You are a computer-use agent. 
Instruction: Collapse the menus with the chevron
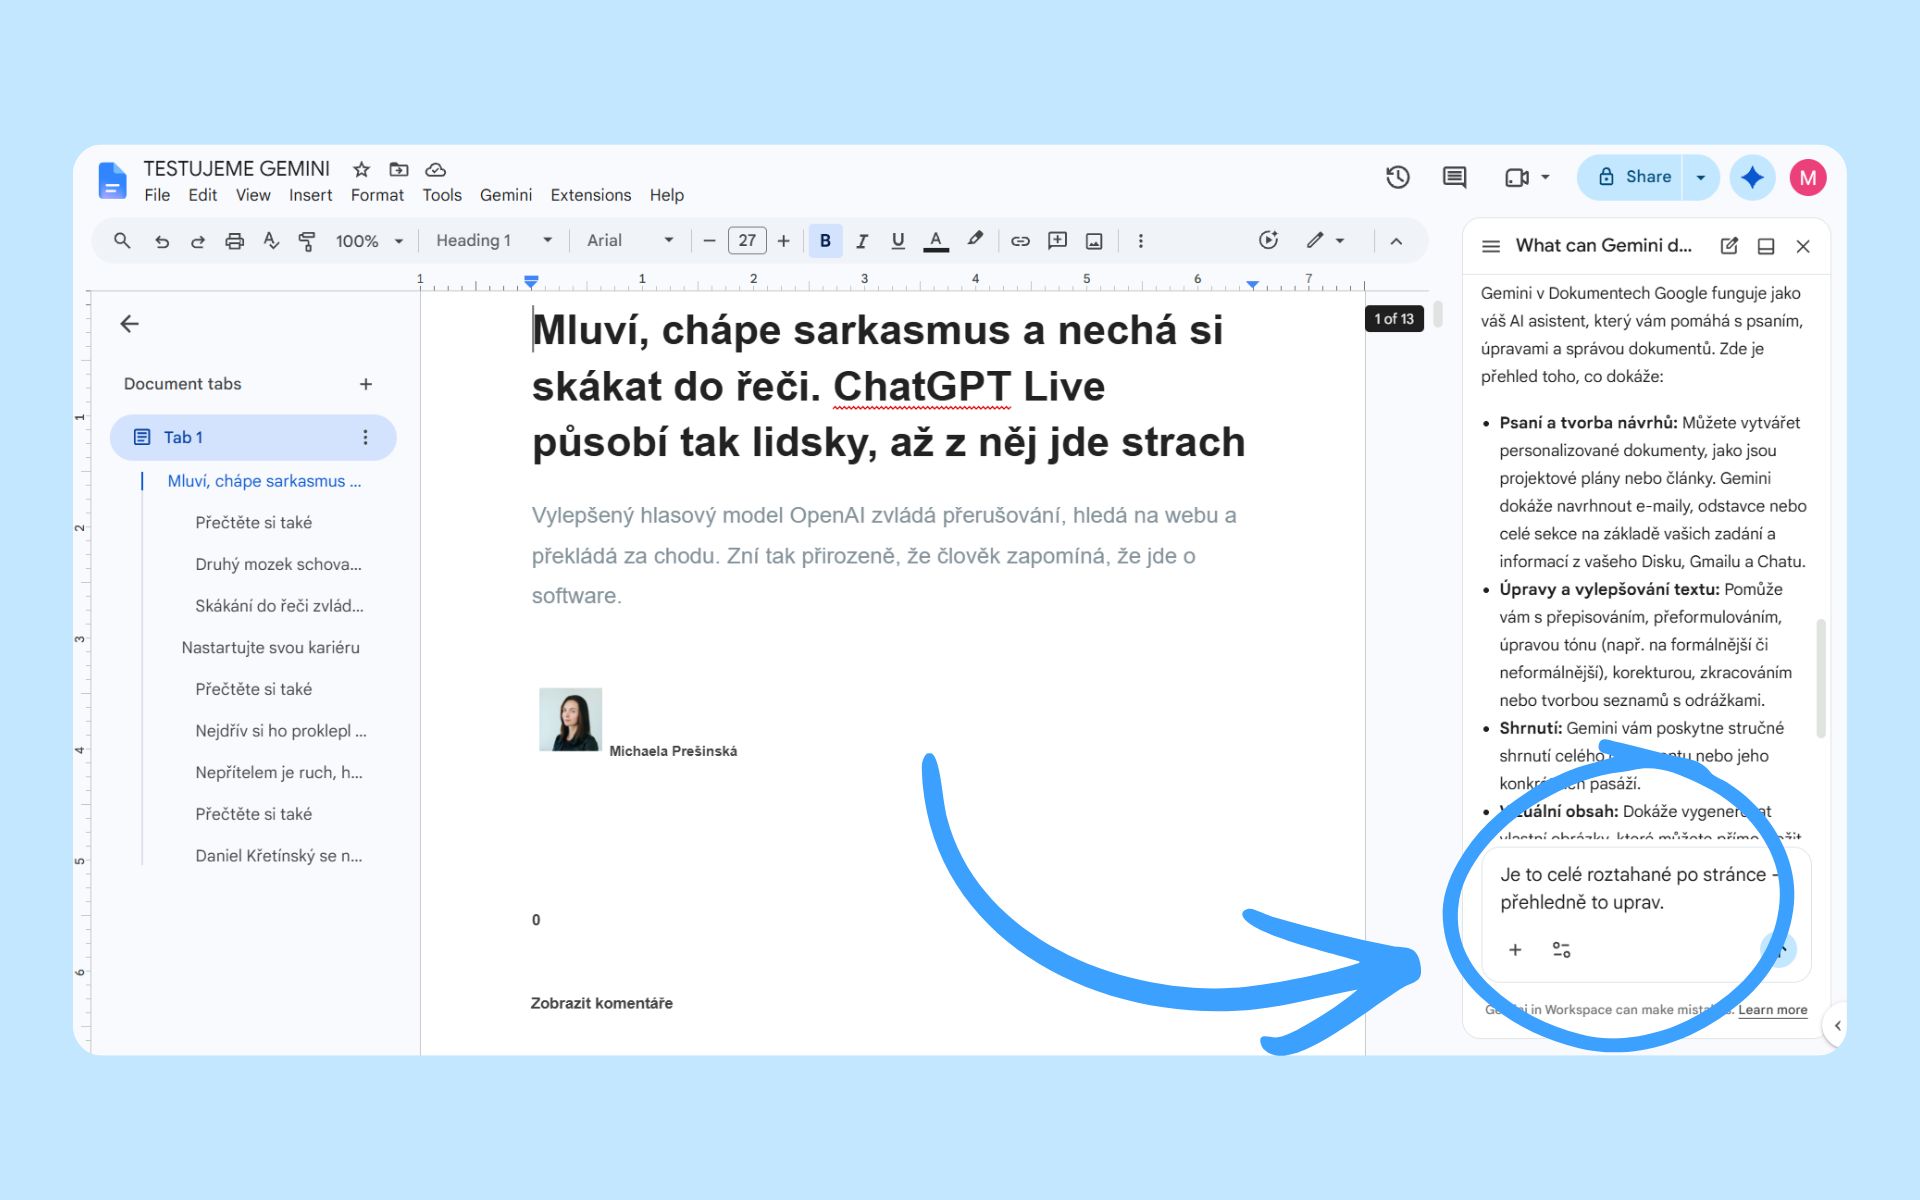click(x=1396, y=241)
